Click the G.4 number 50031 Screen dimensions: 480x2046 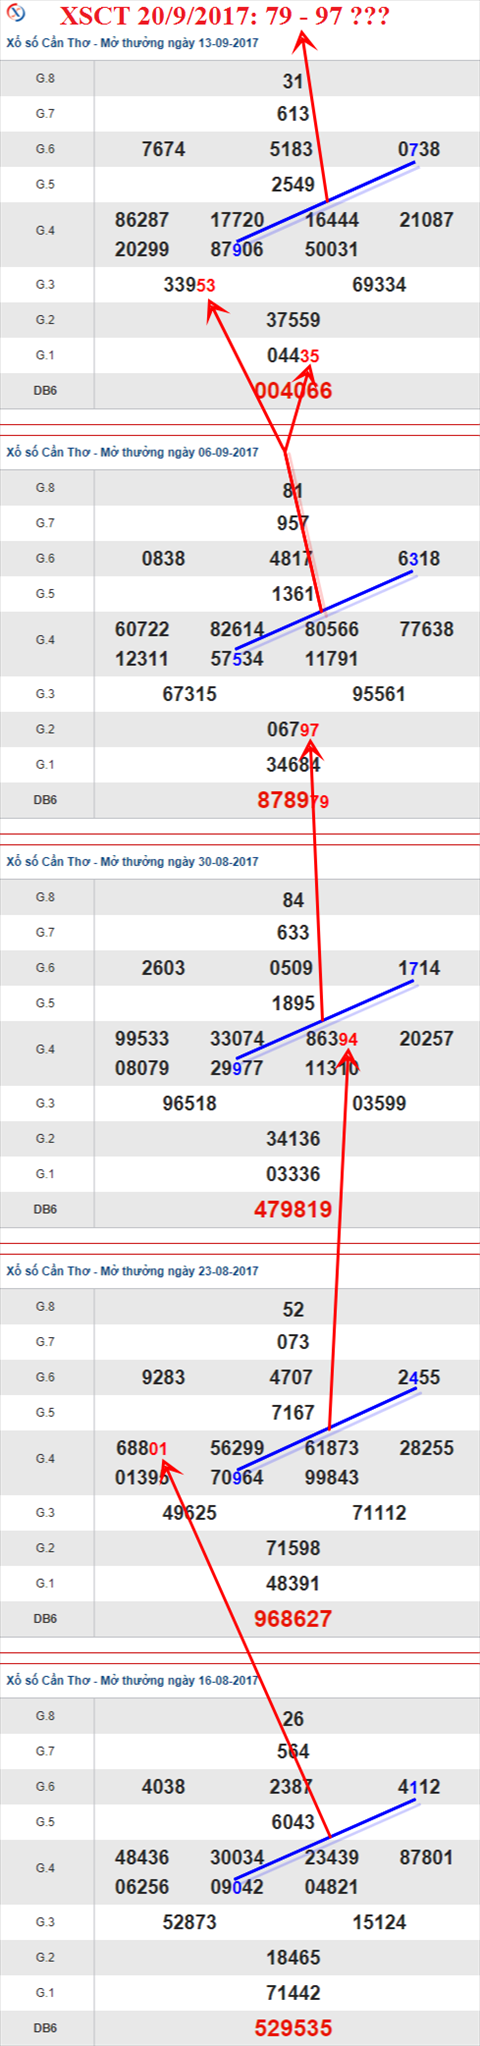332,249
